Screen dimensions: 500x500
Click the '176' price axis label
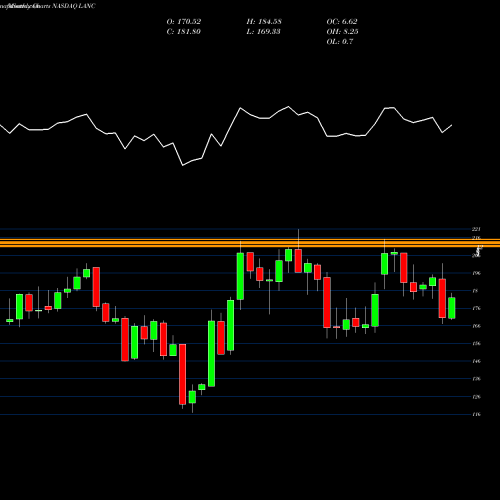click(x=477, y=308)
